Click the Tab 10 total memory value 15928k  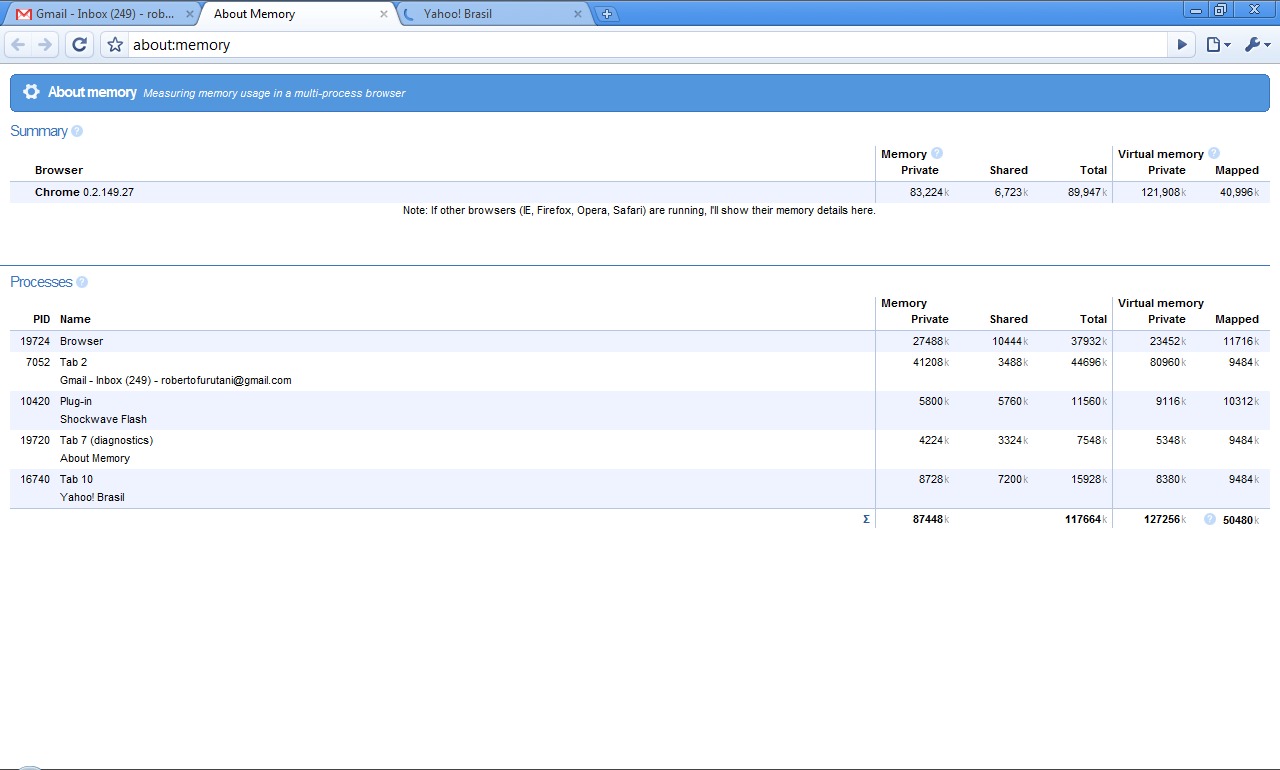click(x=1089, y=479)
